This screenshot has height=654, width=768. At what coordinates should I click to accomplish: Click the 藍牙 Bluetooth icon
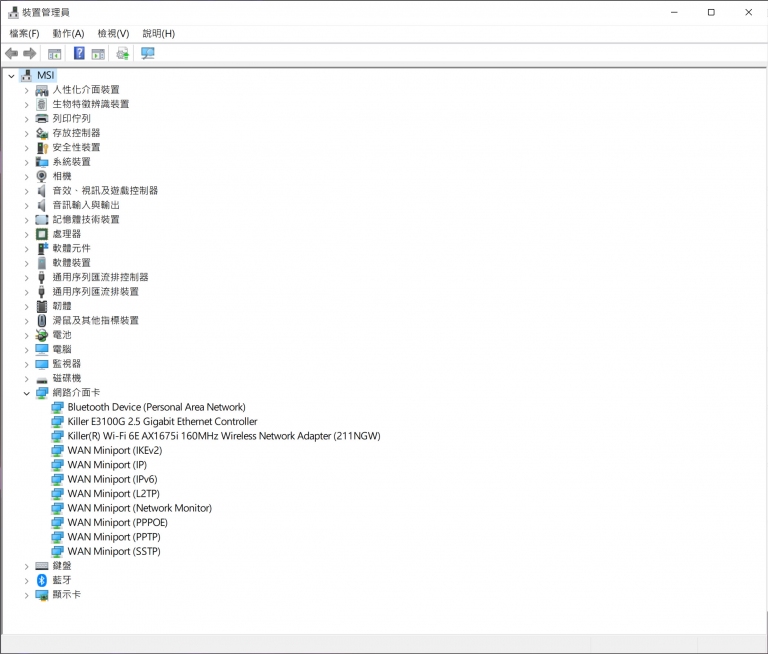42,580
